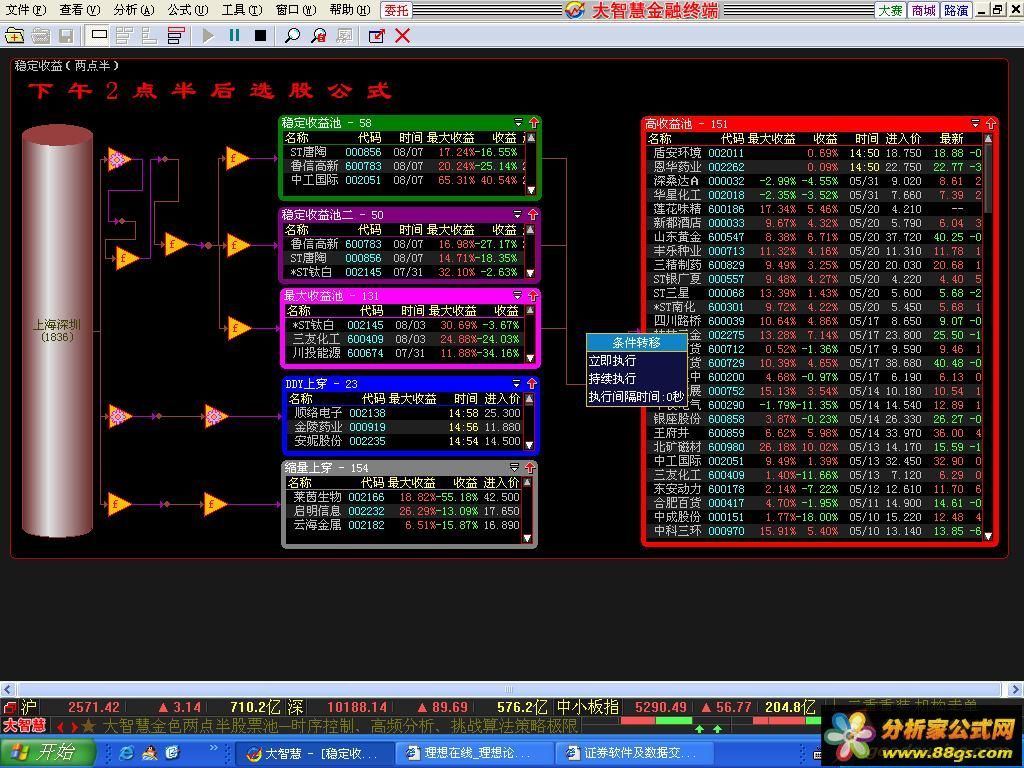The height and width of the screenshot is (768, 1024).
Task: Click the new folder toolbar icon
Action: click(x=14, y=35)
